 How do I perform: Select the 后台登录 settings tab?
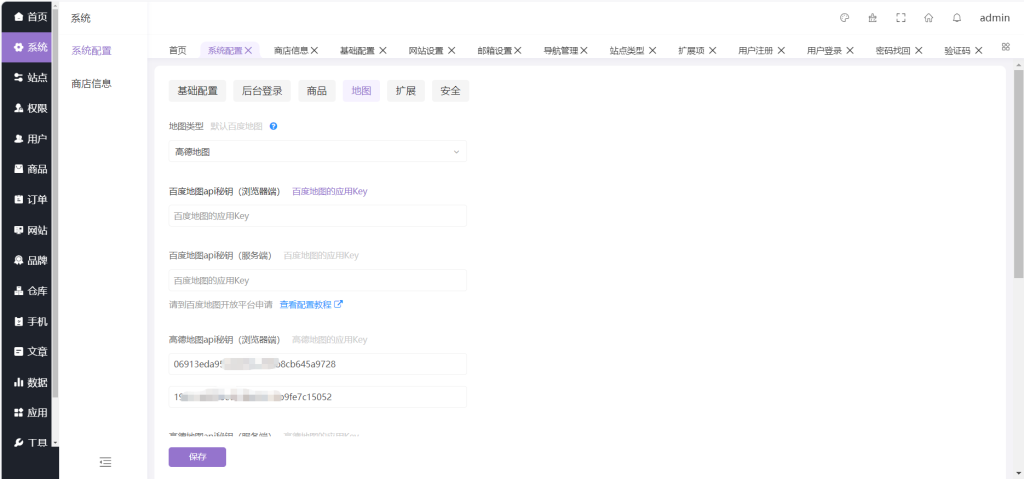click(x=262, y=91)
